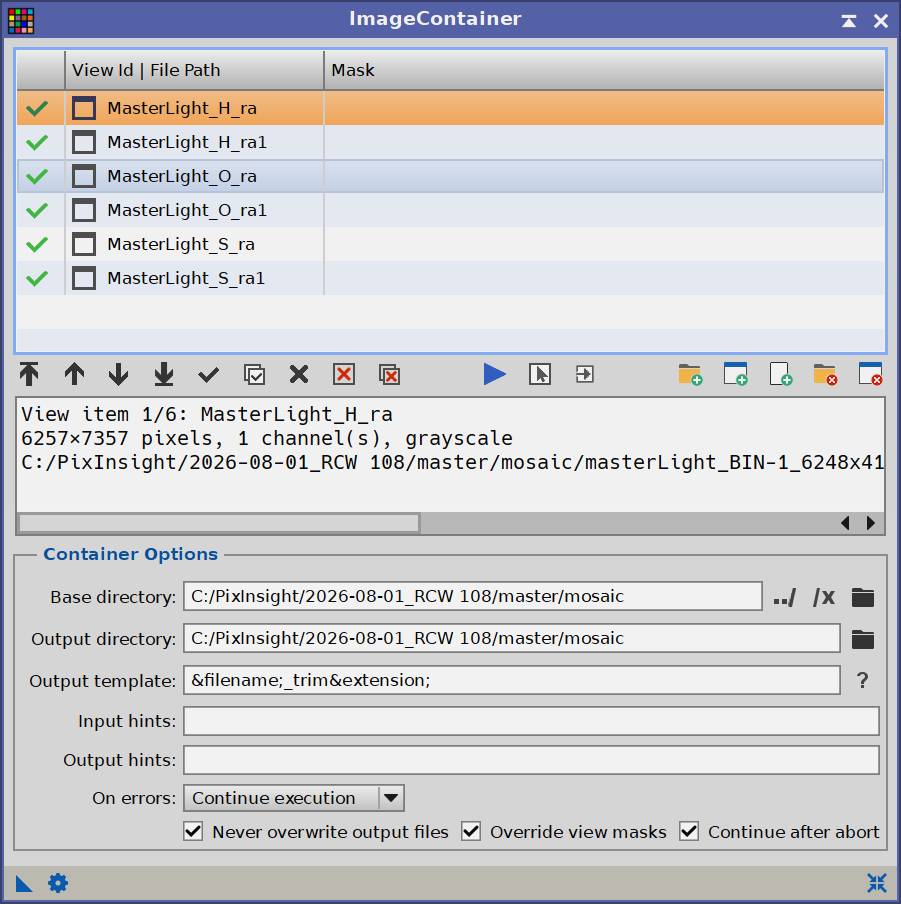Viewport: 901px width, 904px height.
Task: Toggle green check for MasterLight_S_ra
Action: pyautogui.click(x=37, y=244)
